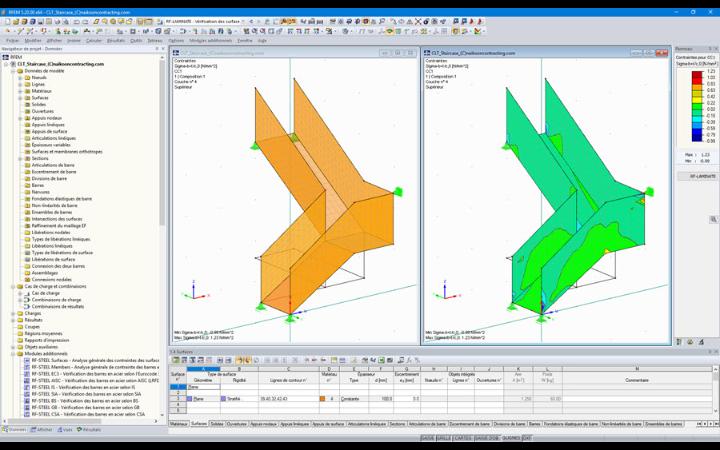The height and width of the screenshot is (450, 720).
Task: Click the magnifier icon at right edge
Action: coord(713,219)
